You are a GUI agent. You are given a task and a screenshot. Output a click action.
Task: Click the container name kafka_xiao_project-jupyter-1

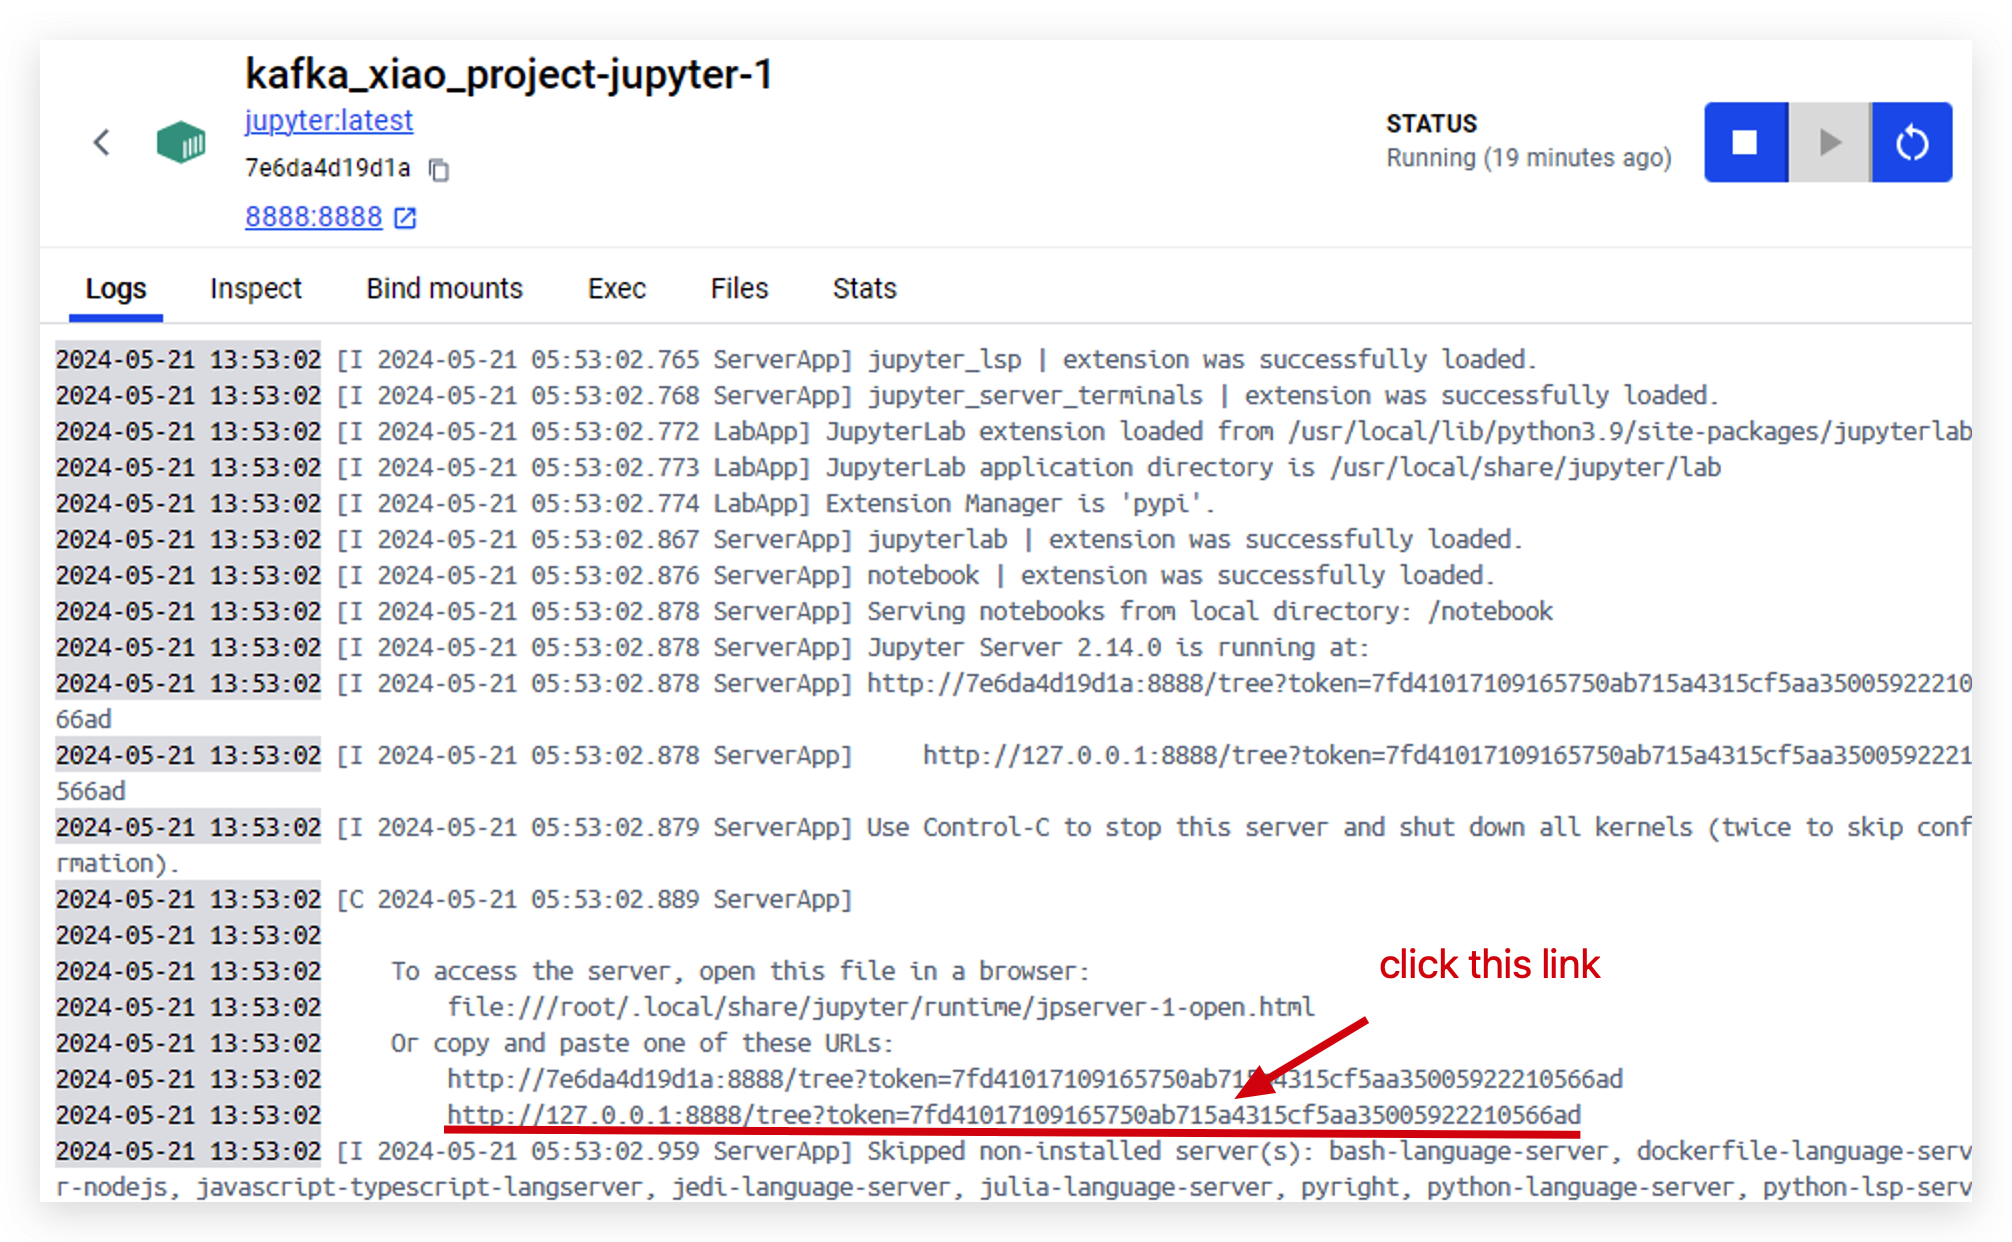[509, 75]
